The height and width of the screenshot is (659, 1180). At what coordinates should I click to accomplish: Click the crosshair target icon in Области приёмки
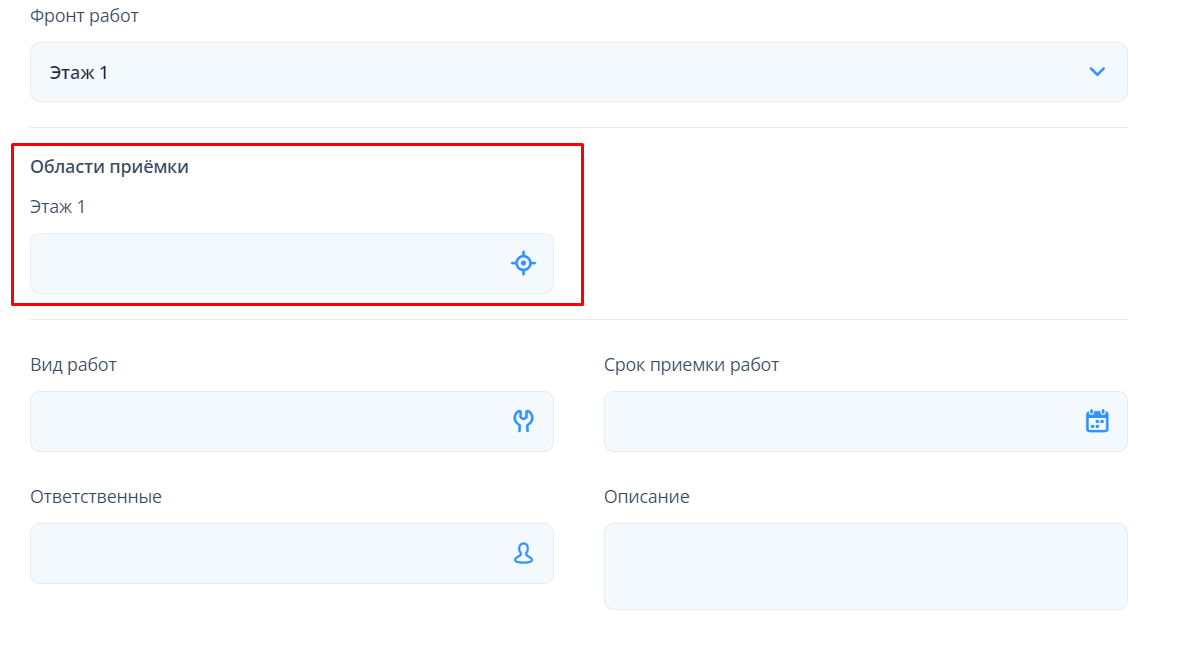click(523, 263)
